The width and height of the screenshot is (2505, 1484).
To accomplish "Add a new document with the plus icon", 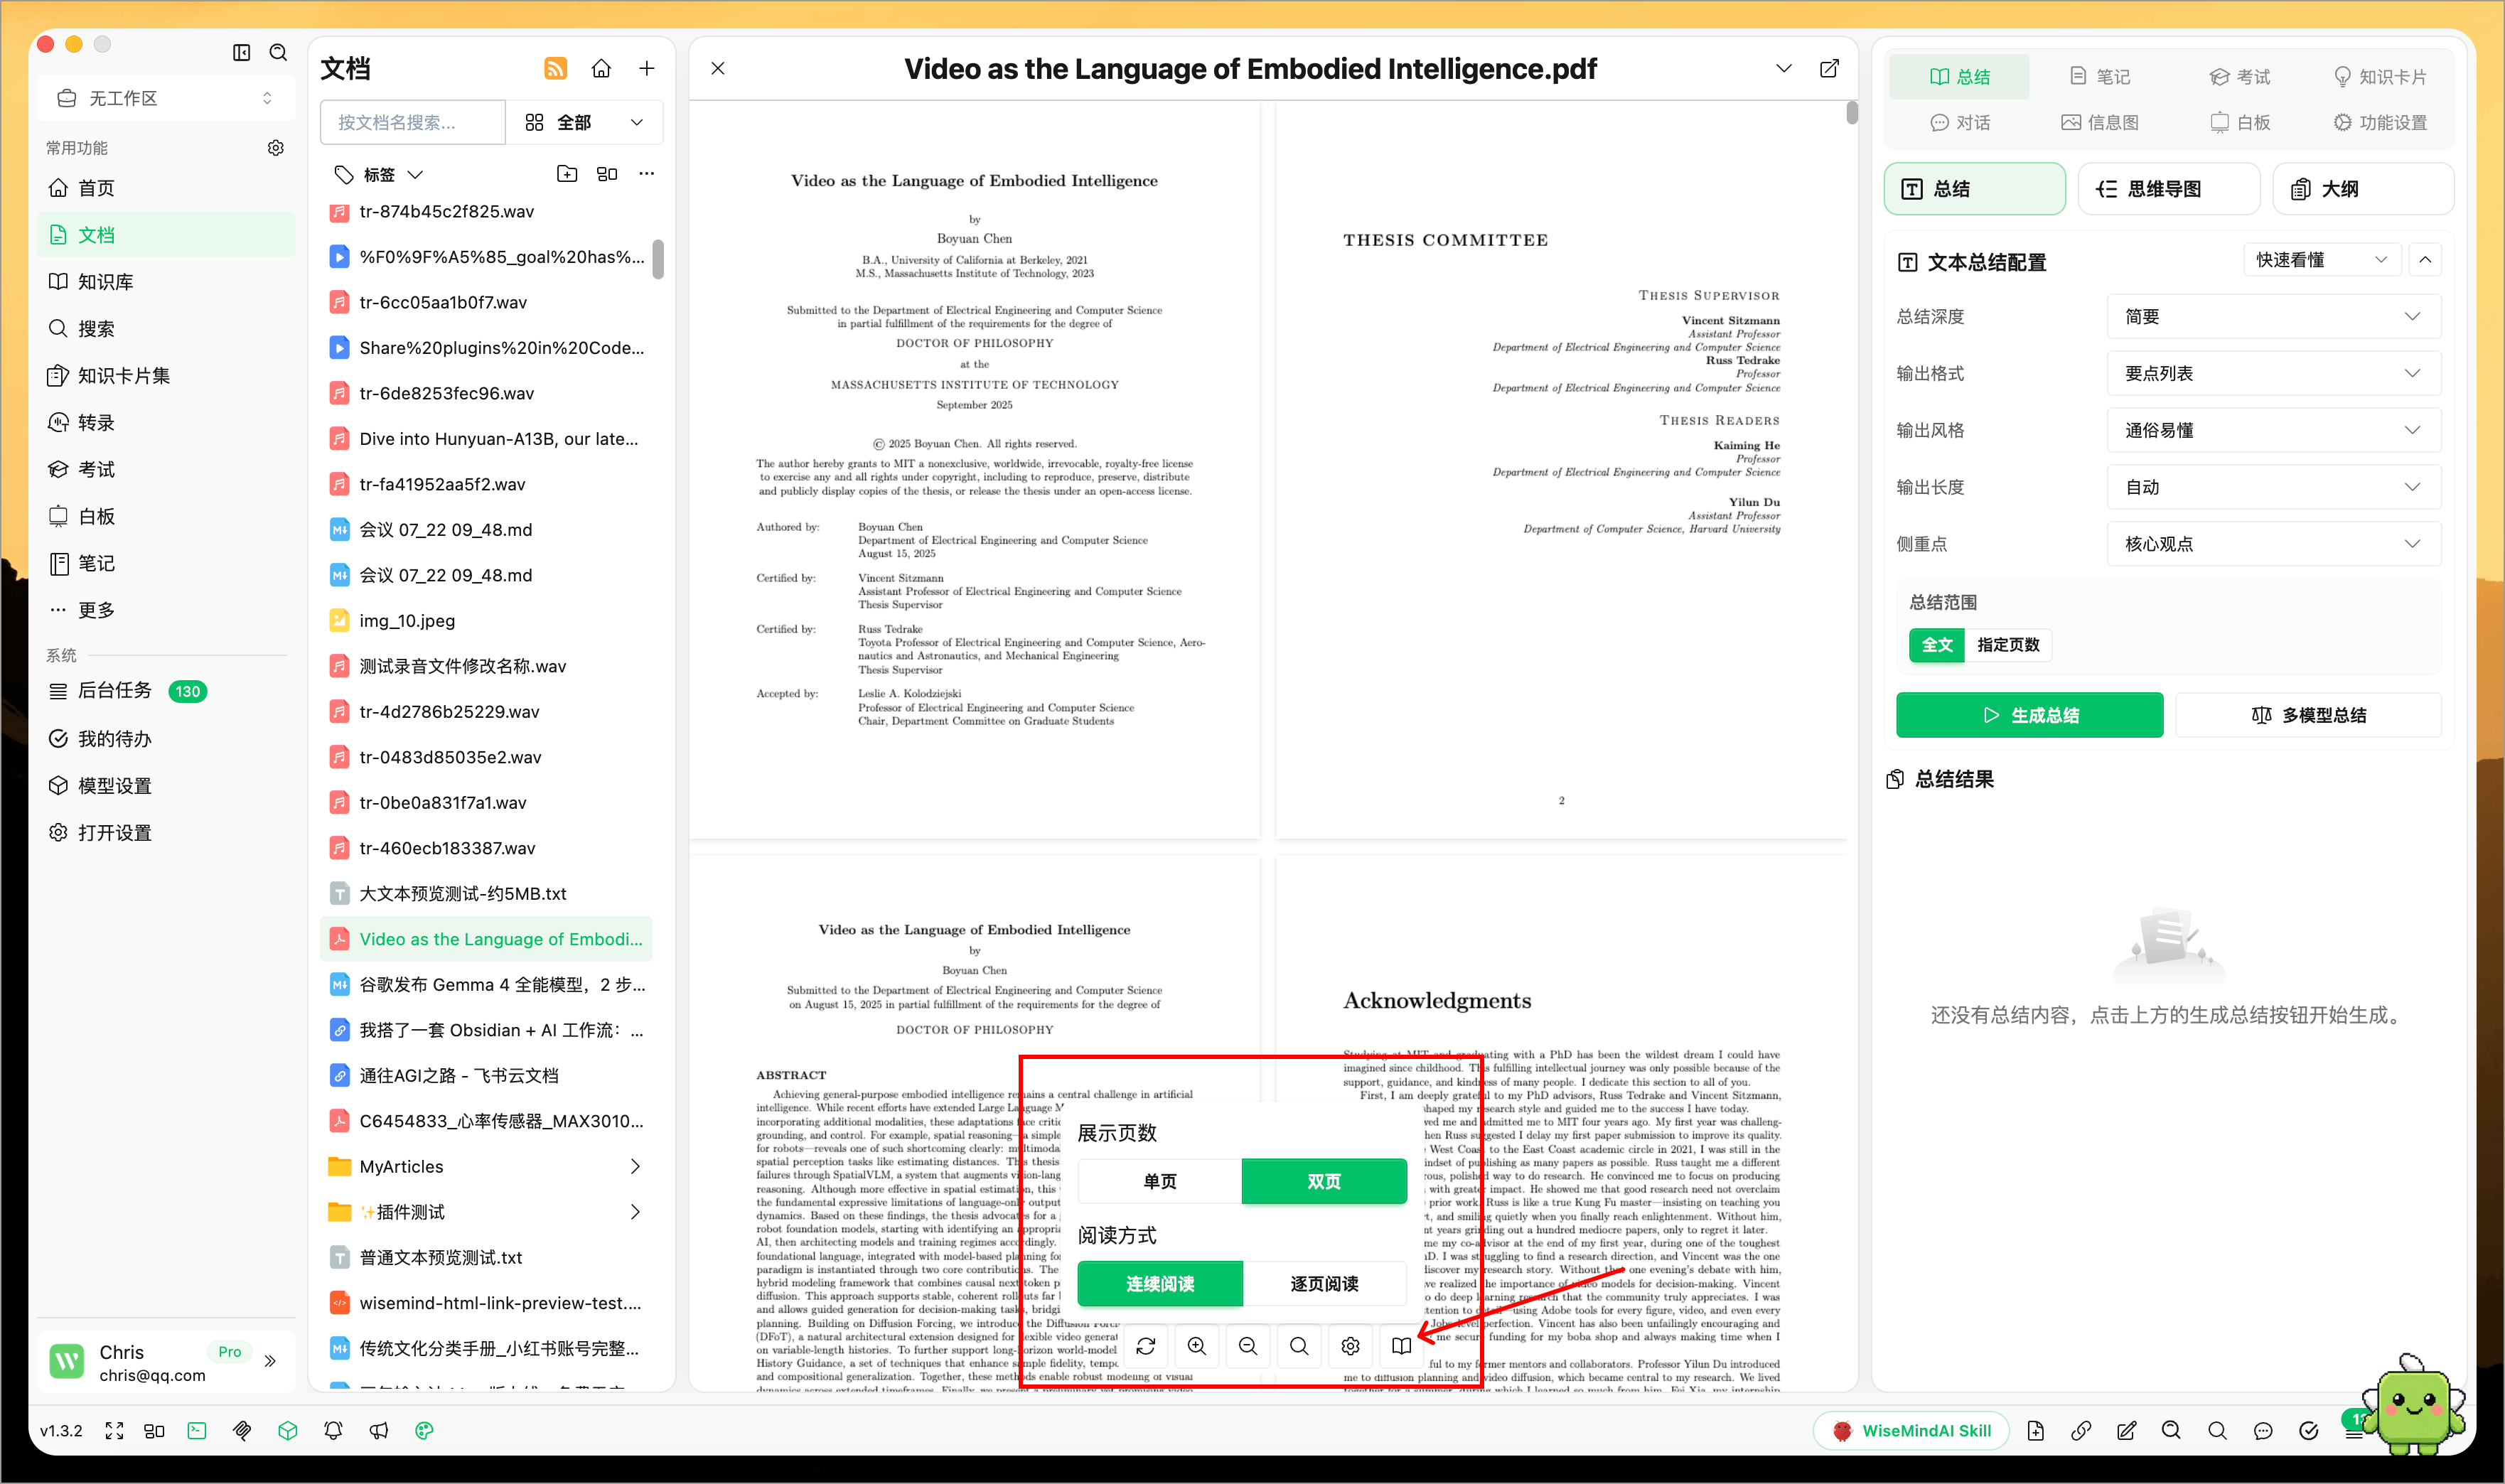I will coord(647,68).
